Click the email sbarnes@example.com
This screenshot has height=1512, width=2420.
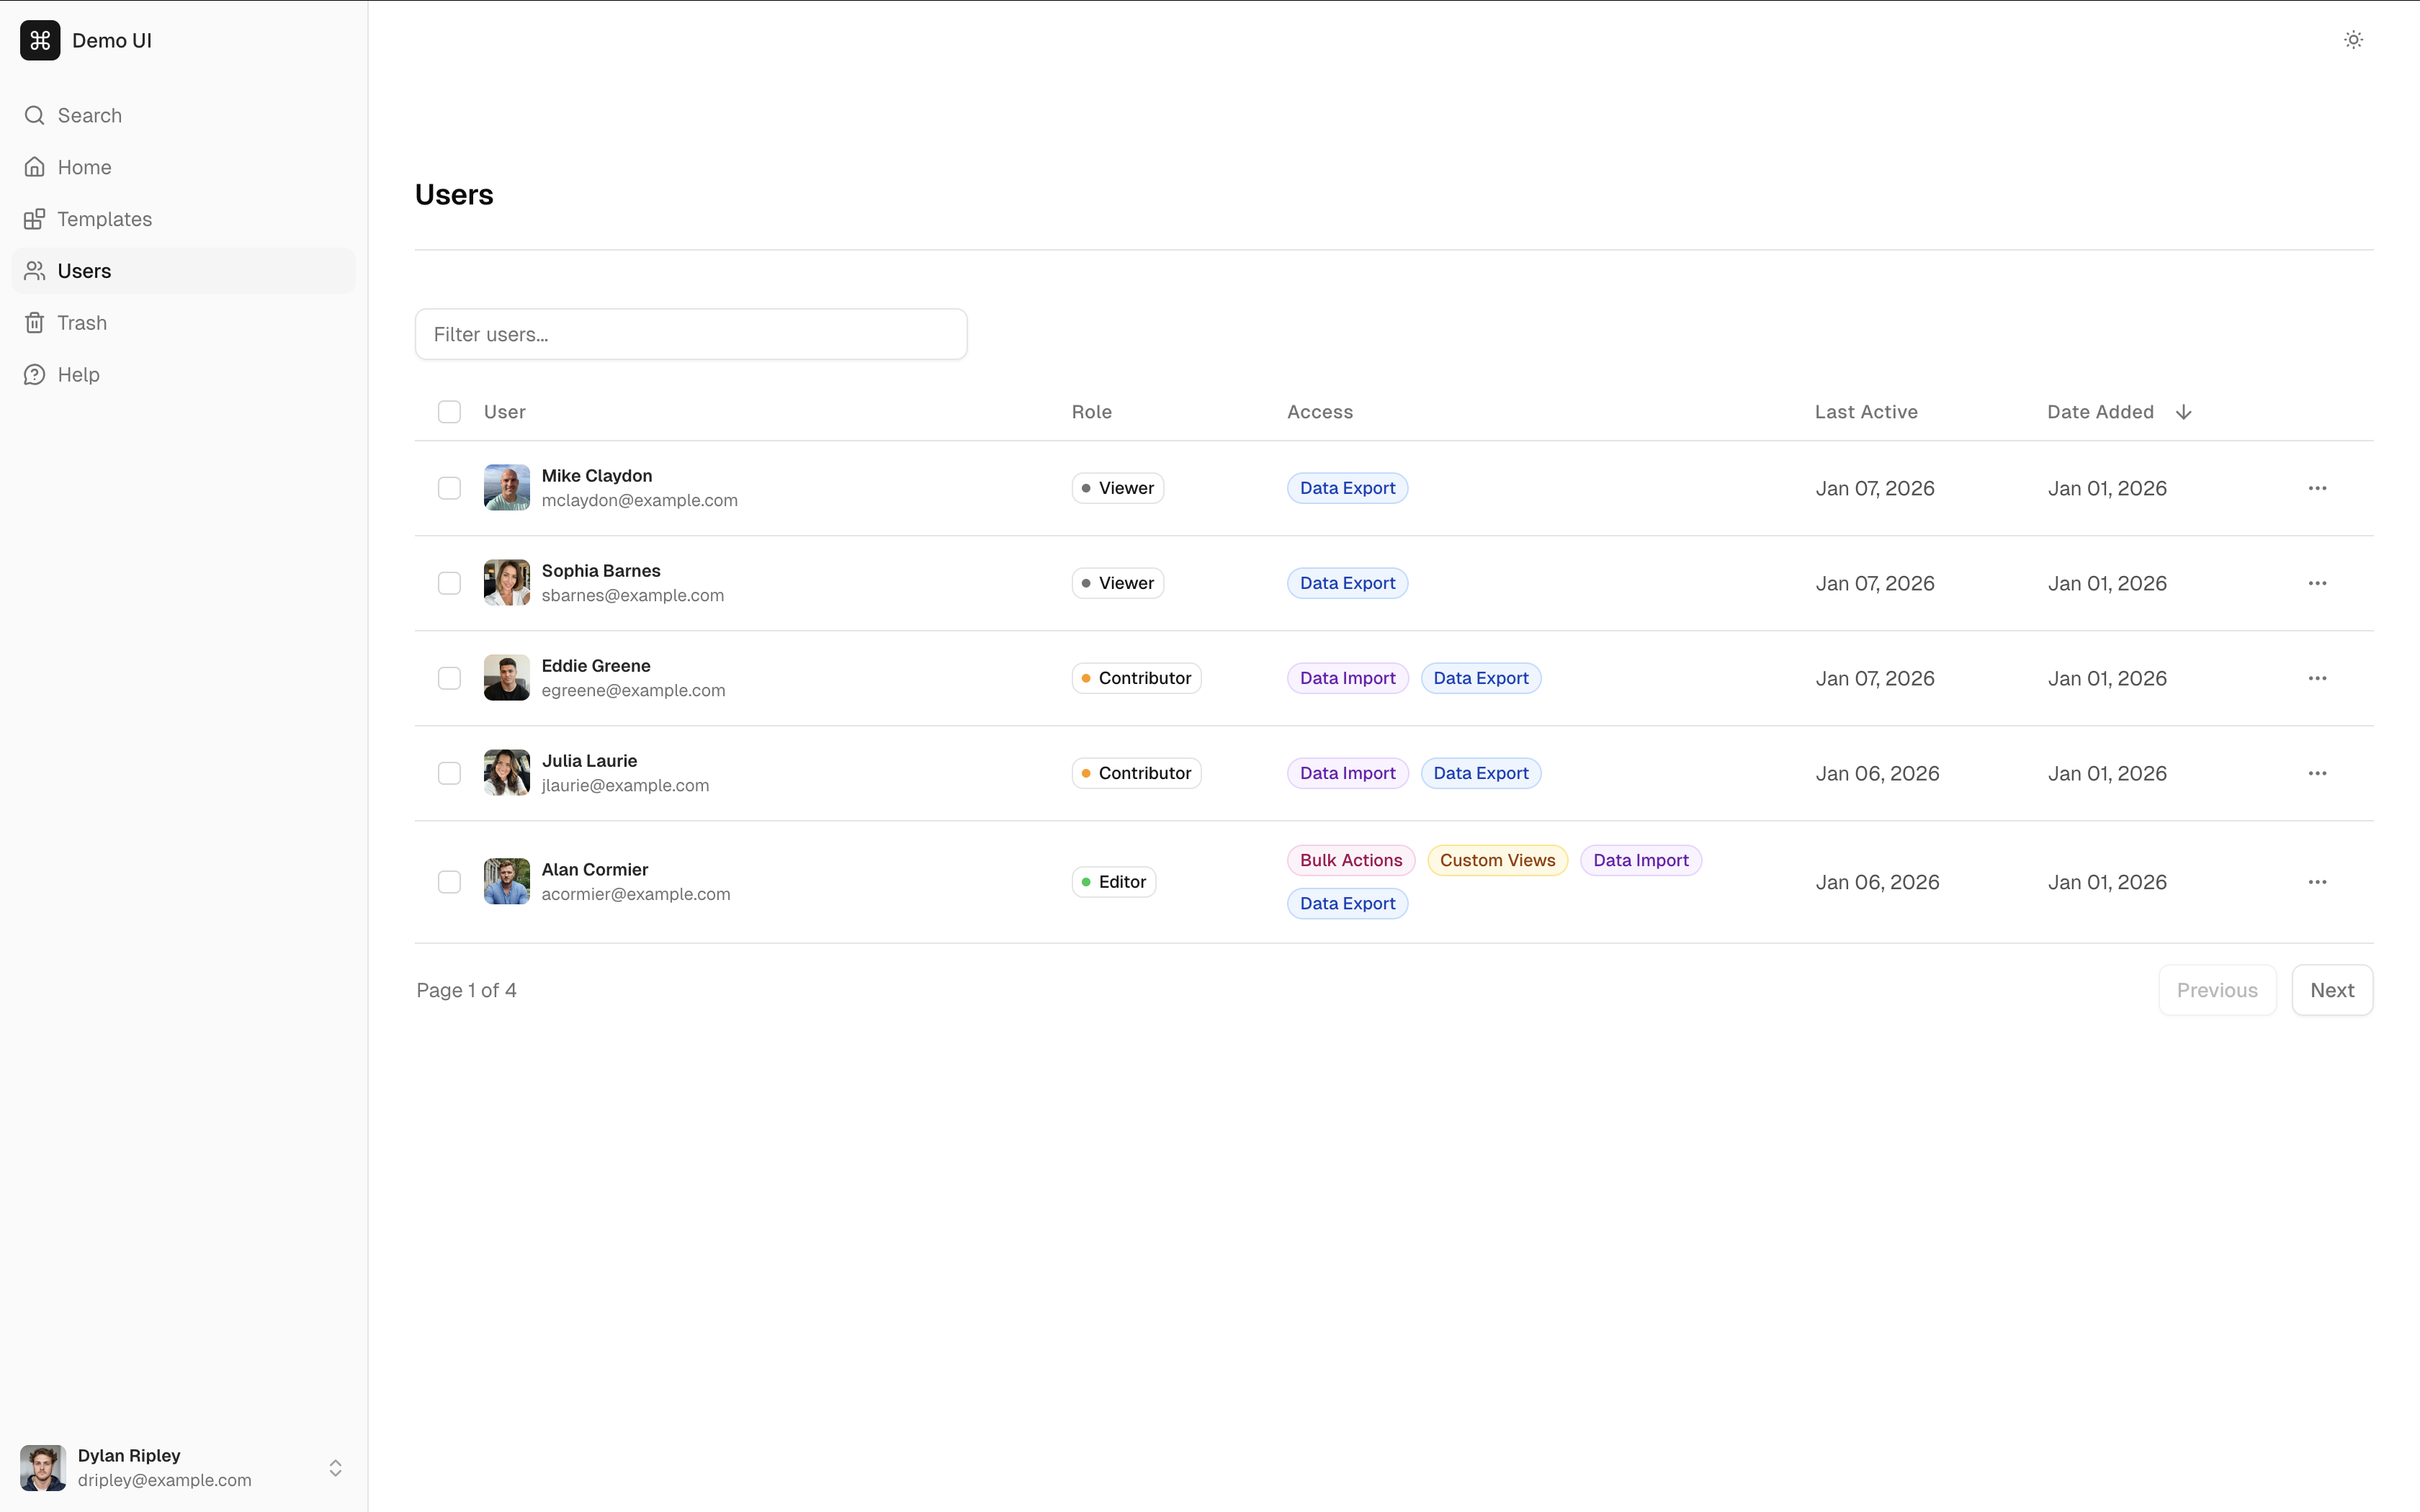point(633,596)
